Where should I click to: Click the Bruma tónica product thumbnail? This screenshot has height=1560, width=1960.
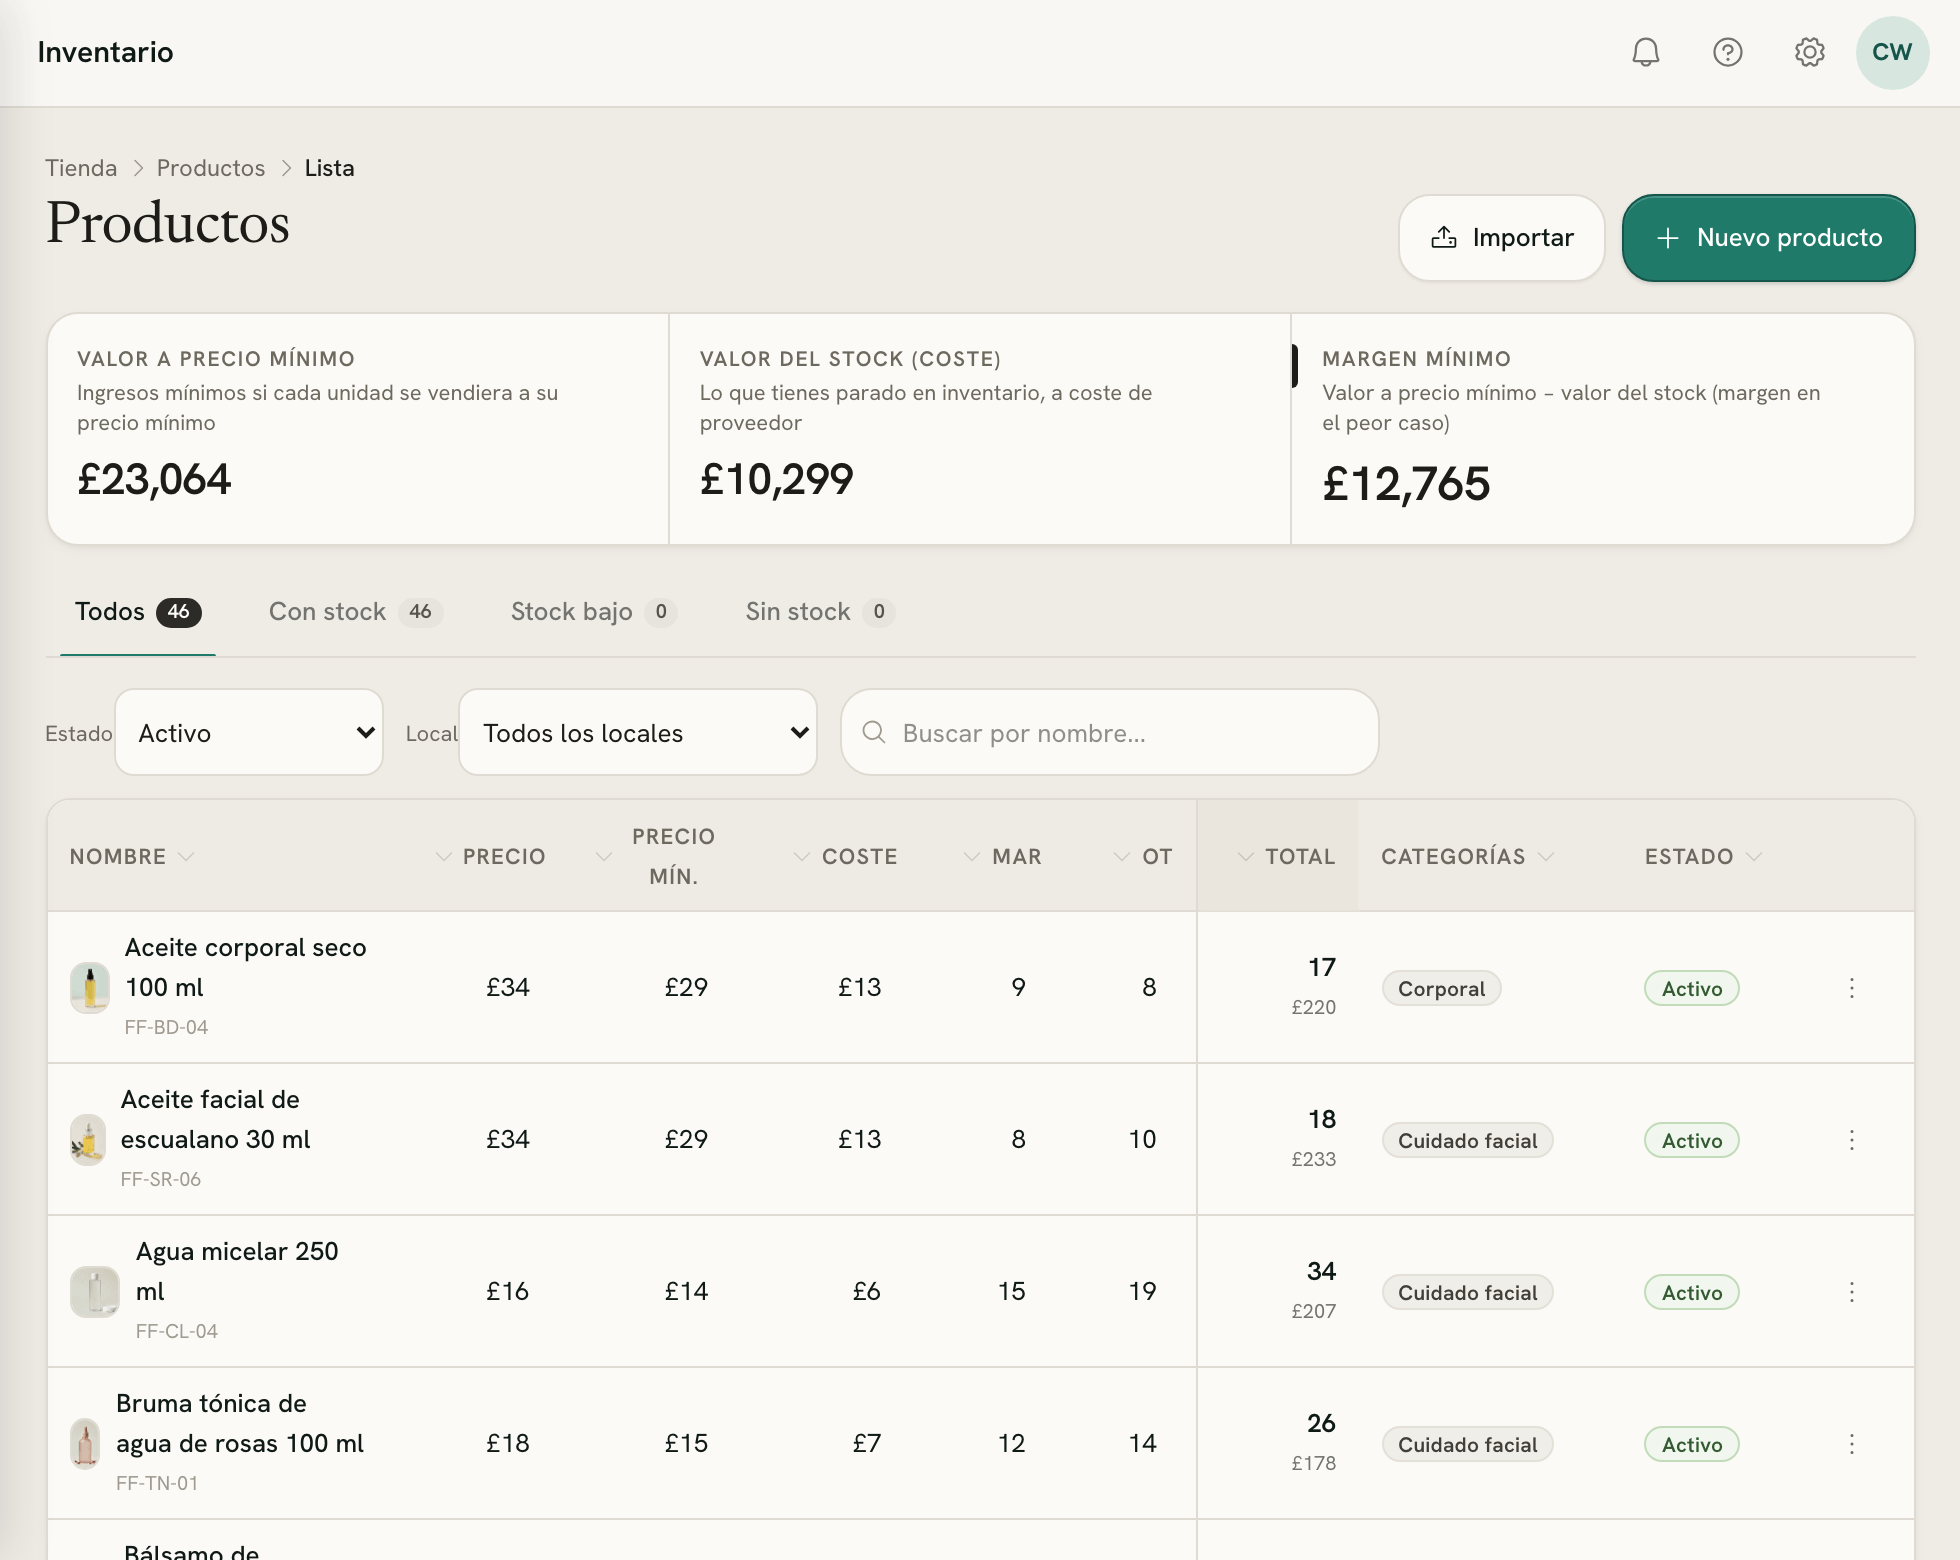click(86, 1444)
